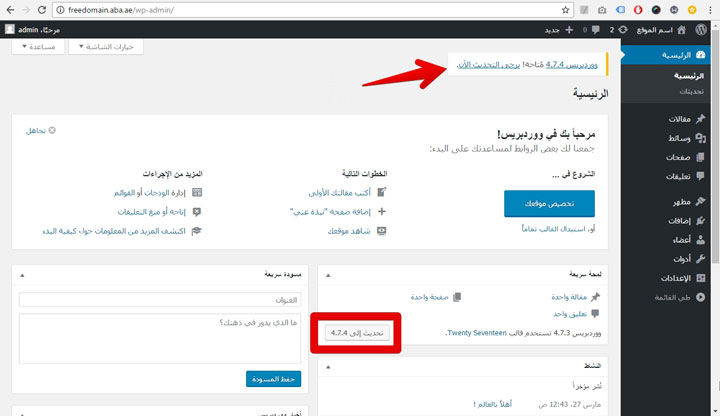Expand the خيارات الشاشة screen options dropdown
The width and height of the screenshot is (720, 416).
[x=106, y=46]
